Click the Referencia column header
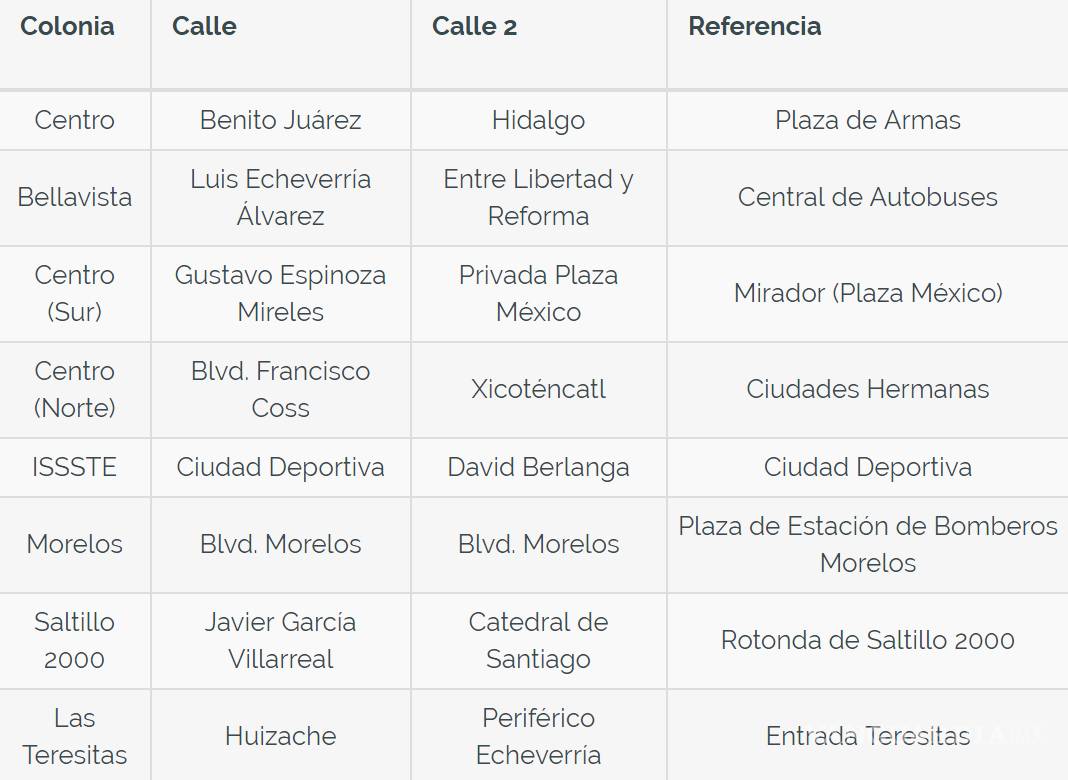Viewport: 1068px width, 780px height. (754, 27)
